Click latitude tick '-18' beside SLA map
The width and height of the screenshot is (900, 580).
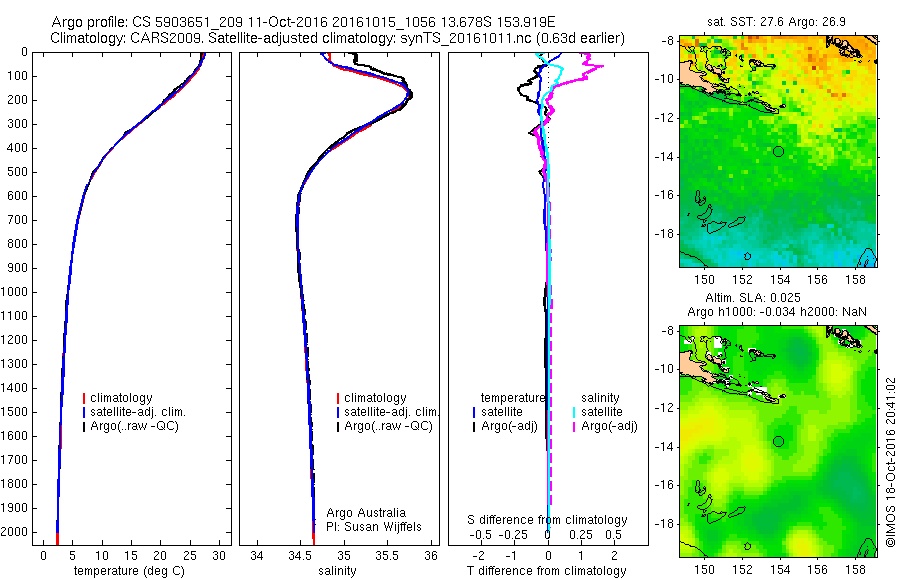pyautogui.click(x=664, y=524)
